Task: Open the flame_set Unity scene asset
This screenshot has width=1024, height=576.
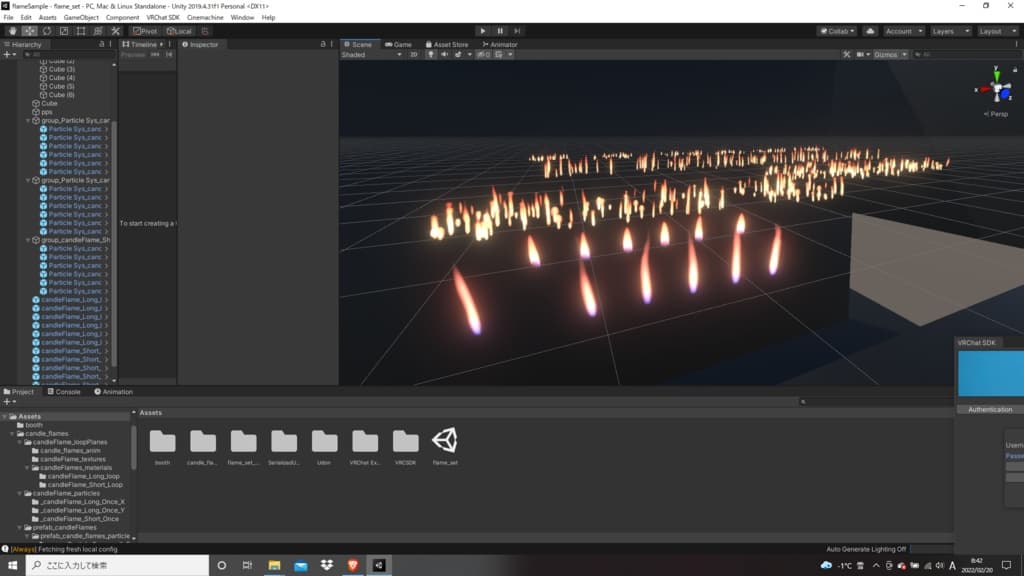Action: 445,441
